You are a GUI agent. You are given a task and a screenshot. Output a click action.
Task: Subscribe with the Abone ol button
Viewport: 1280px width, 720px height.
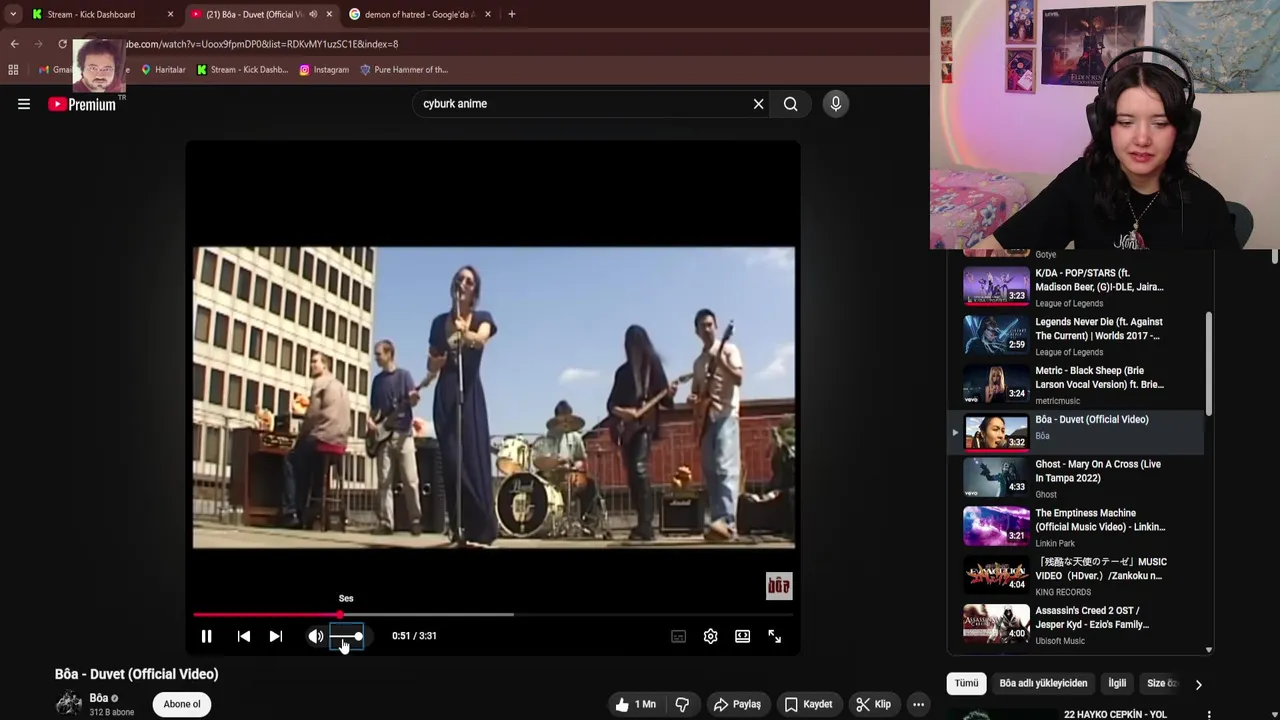pyautogui.click(x=182, y=704)
